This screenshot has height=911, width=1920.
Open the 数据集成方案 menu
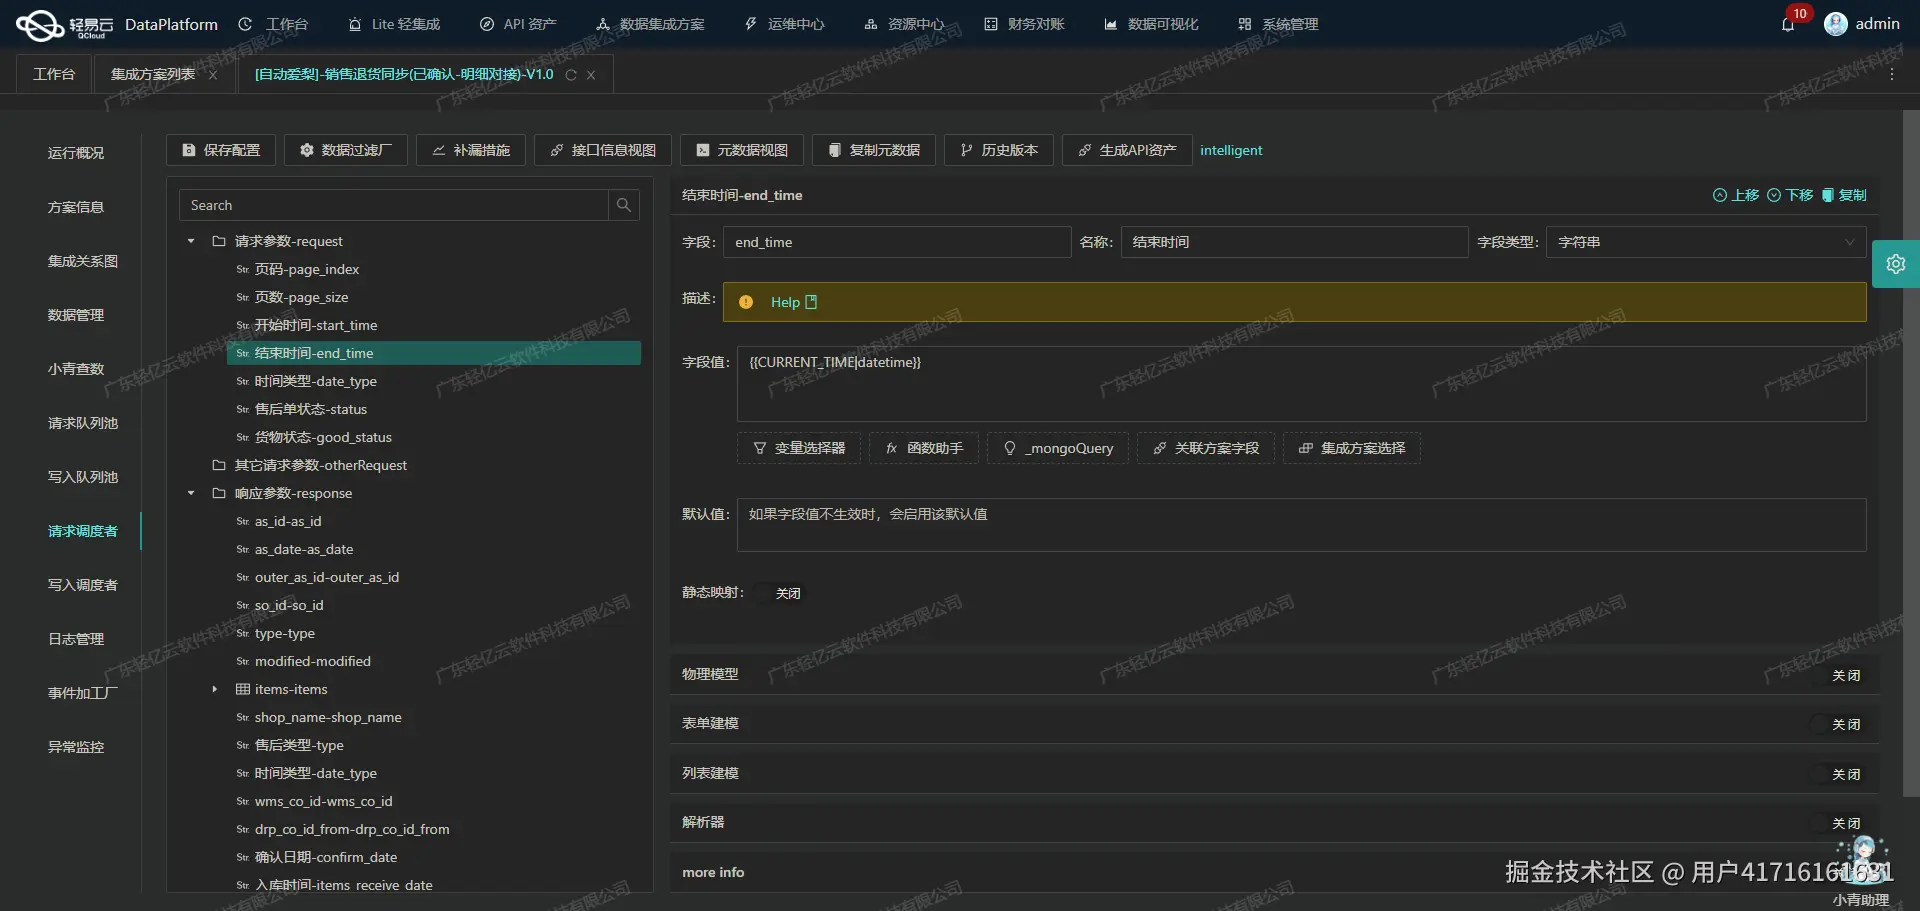point(650,24)
